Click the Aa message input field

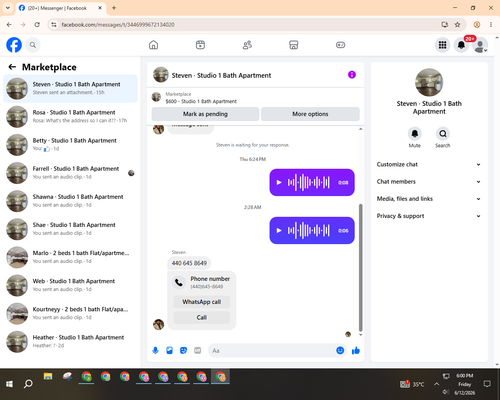[x=271, y=351]
